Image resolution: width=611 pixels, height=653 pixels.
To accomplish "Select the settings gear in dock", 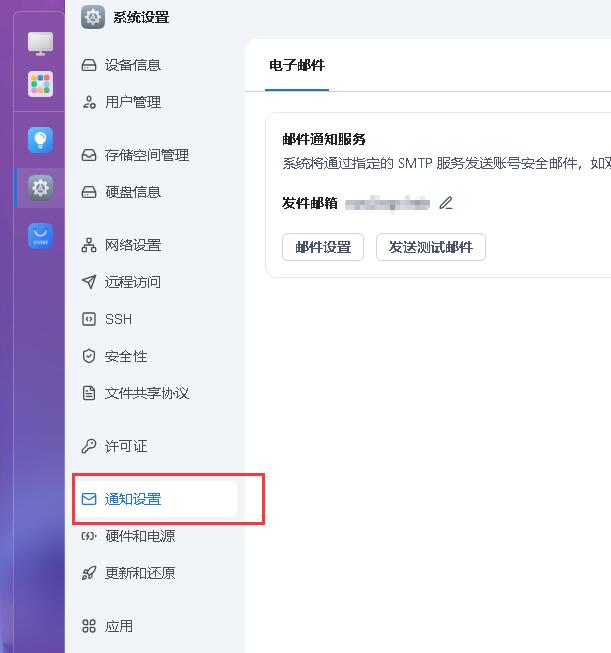I will (x=40, y=188).
